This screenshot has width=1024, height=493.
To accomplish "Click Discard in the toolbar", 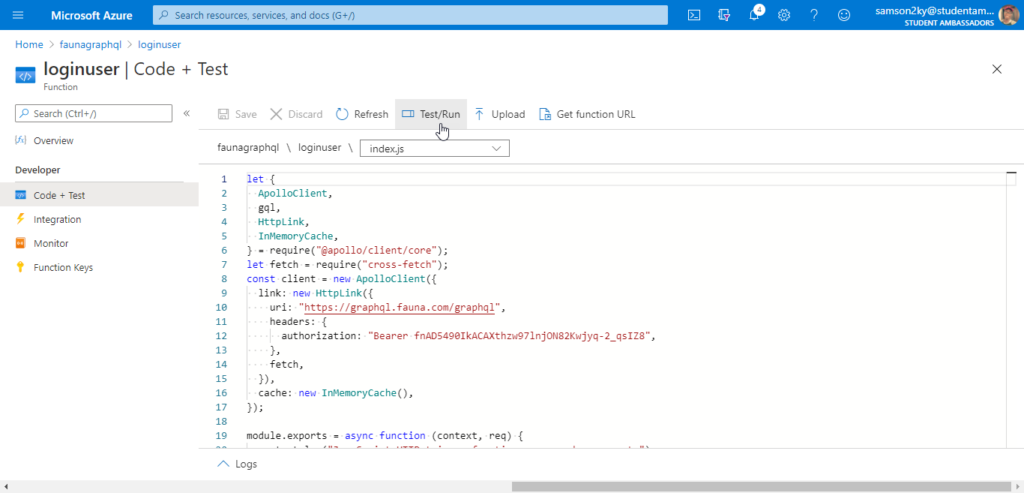I will point(296,114).
